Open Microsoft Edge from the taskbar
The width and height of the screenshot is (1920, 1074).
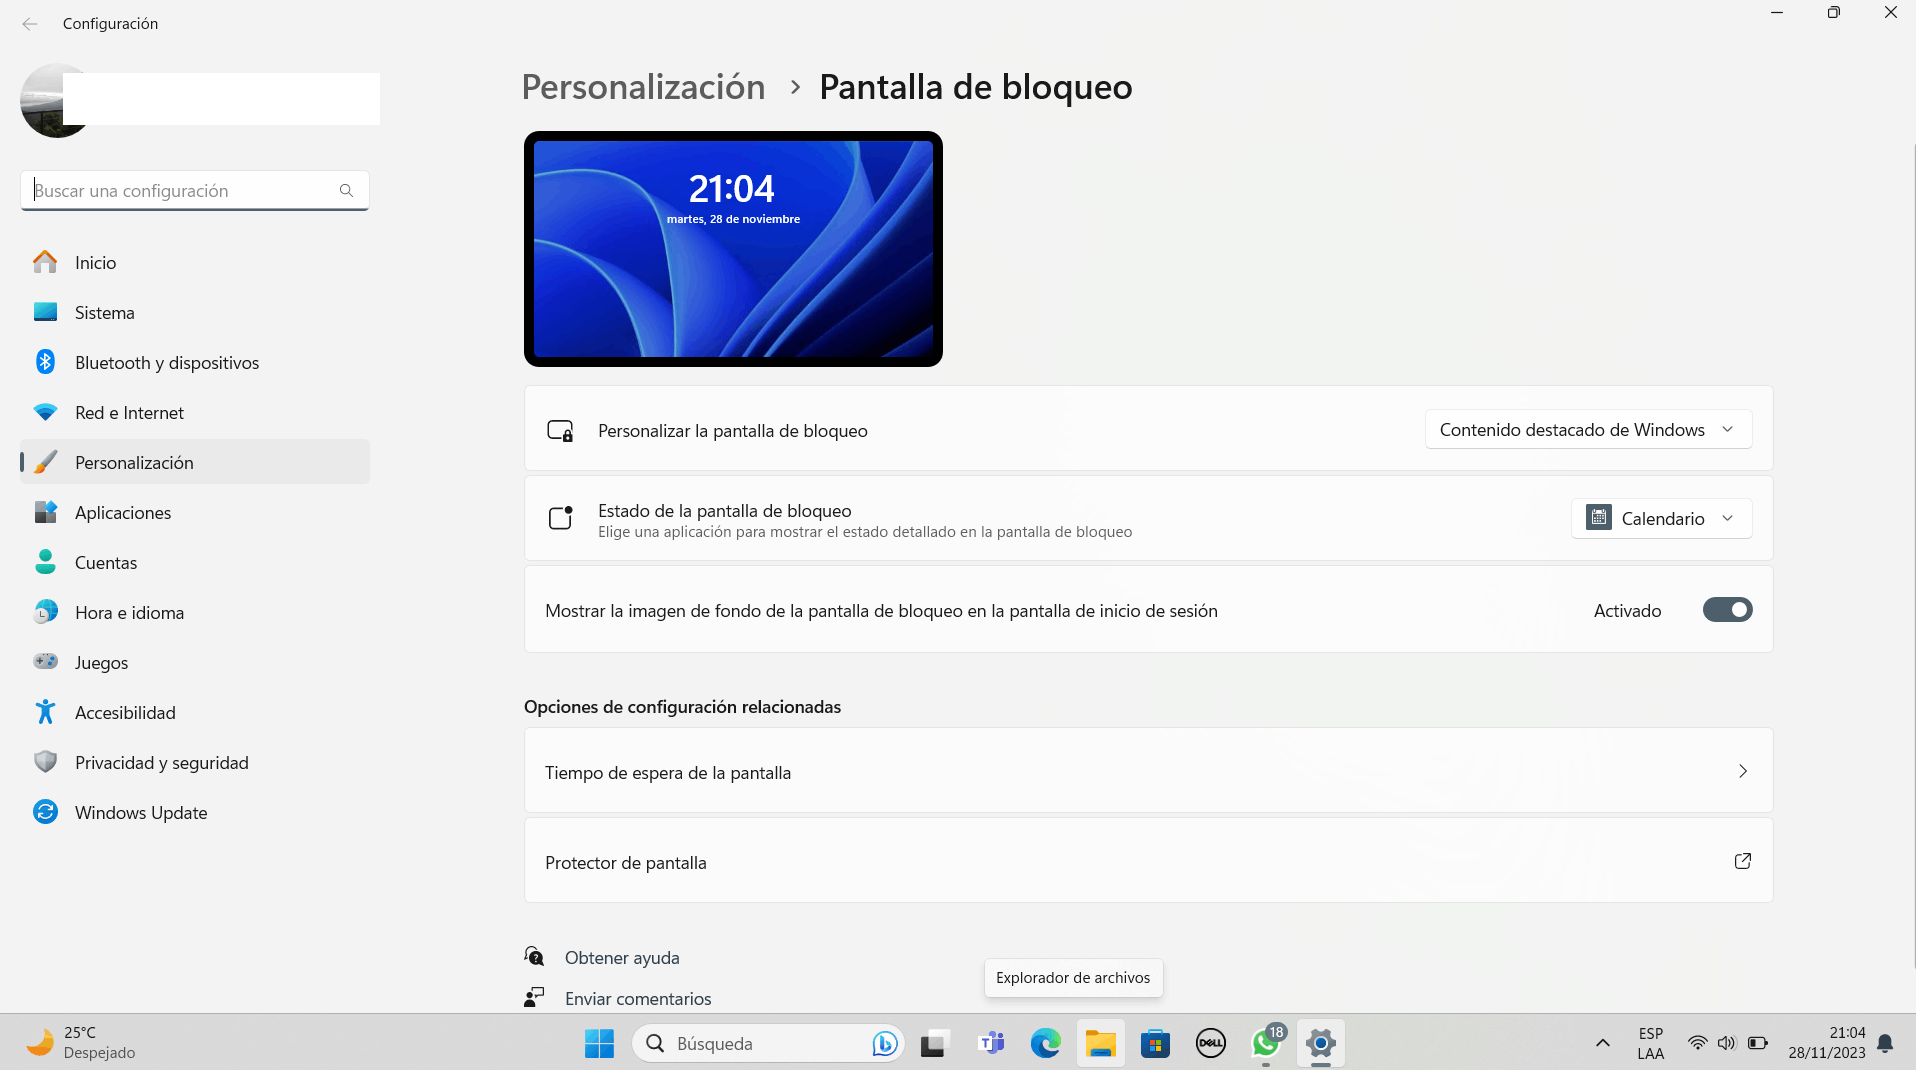pos(1045,1044)
